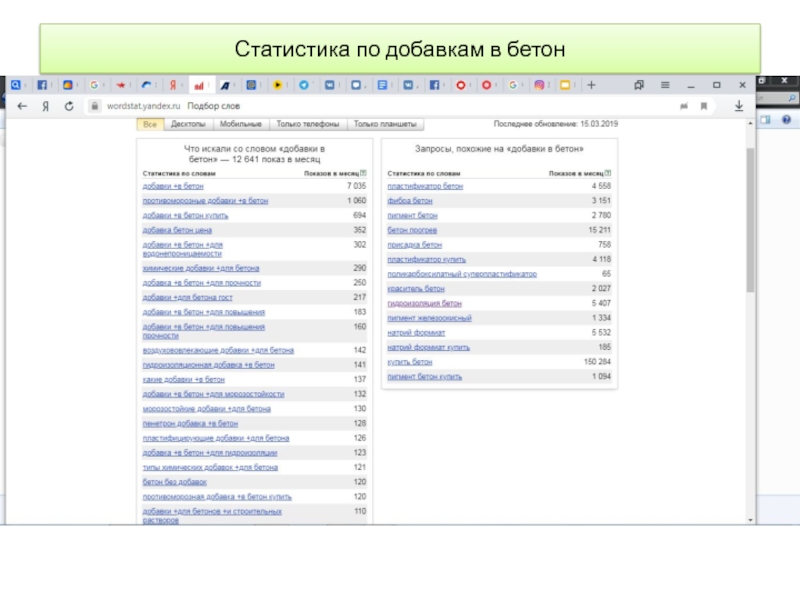Click the Yandex 'Я' button beside the back arrow
800x600 pixels.
click(45, 106)
